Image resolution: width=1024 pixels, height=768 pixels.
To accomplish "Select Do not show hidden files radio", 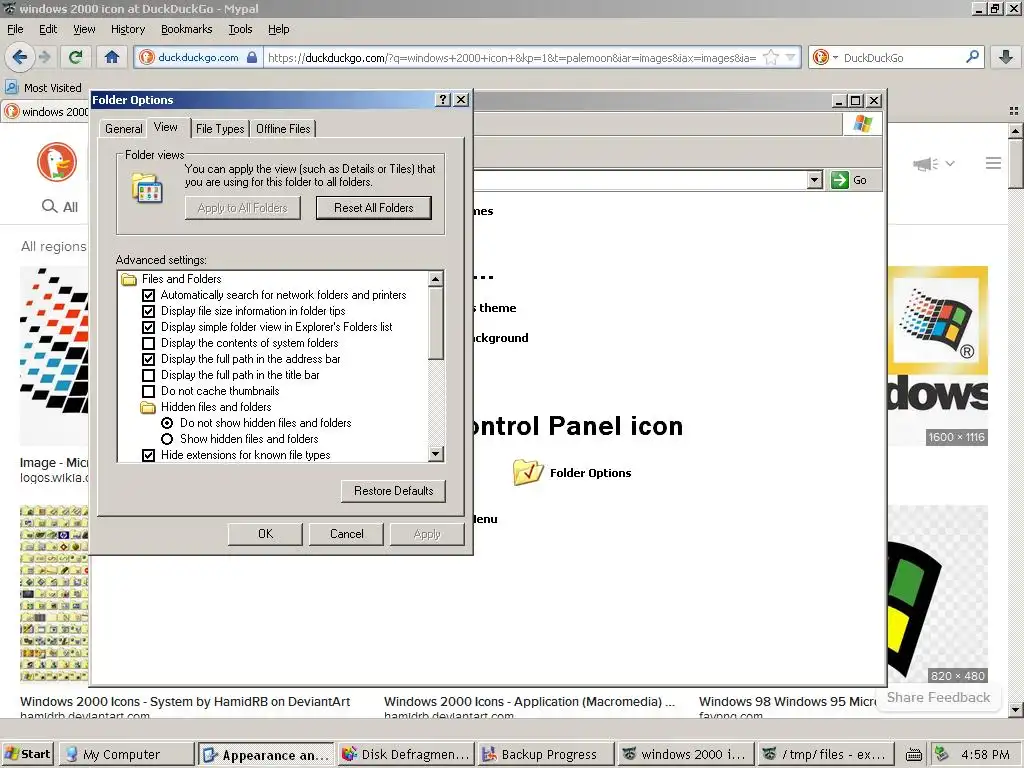I will pyautogui.click(x=167, y=423).
